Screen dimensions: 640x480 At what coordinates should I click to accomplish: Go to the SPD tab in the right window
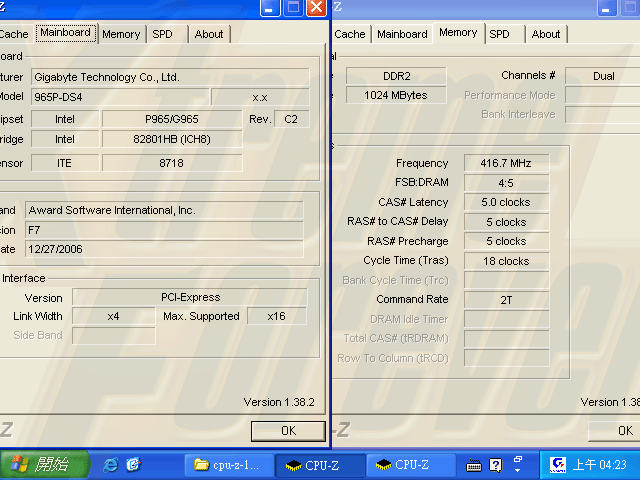pos(499,34)
